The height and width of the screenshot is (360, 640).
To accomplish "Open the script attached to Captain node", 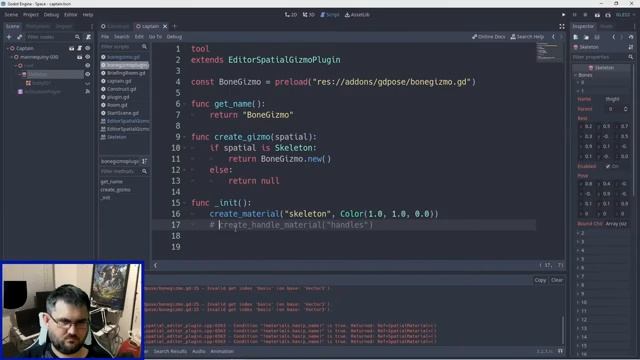I will (80, 48).
